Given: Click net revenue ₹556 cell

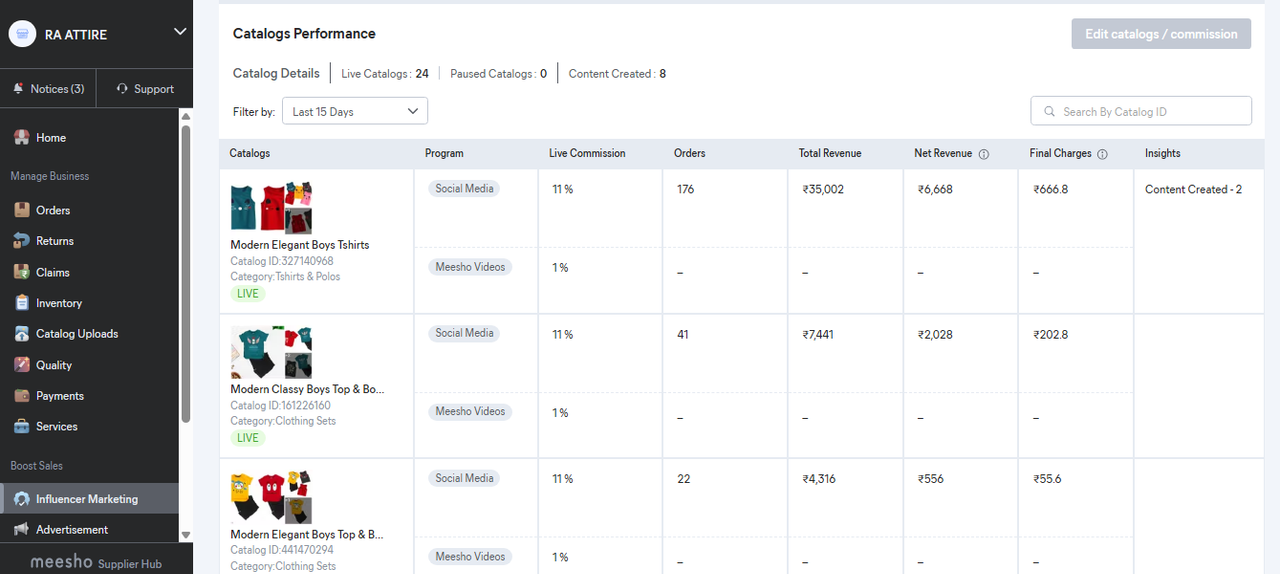Looking at the screenshot, I should pyautogui.click(x=931, y=479).
